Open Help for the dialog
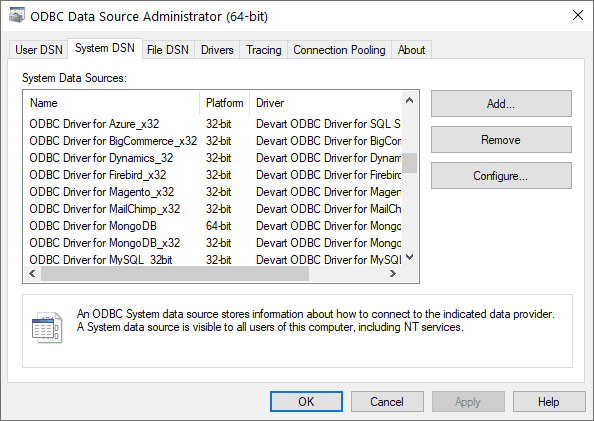The image size is (594, 421). click(x=549, y=401)
